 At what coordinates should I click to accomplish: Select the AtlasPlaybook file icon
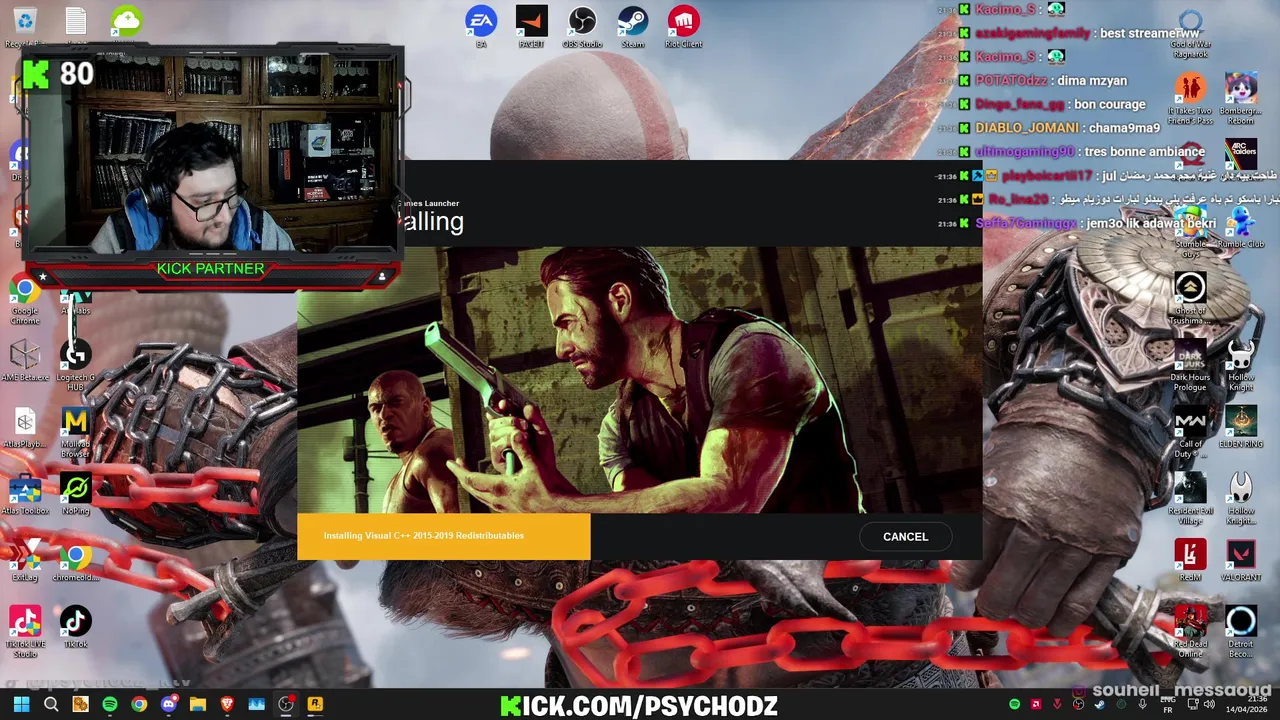[25, 427]
